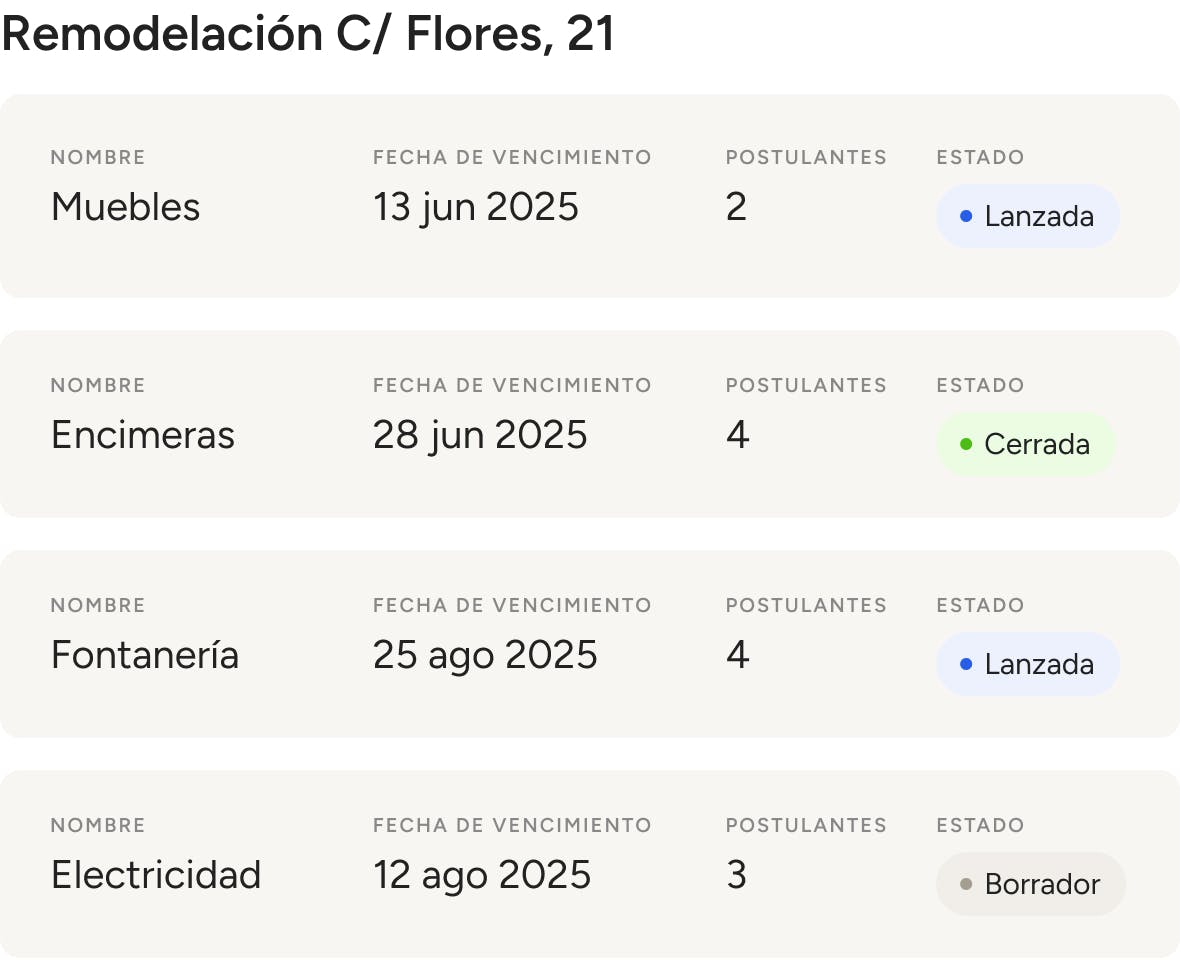The image size is (1180, 960).
Task: Click the Borrador status badge
Action: (x=1030, y=884)
